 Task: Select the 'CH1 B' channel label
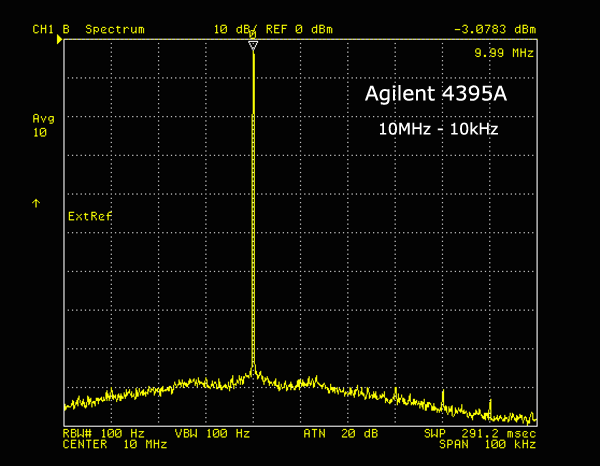click(x=51, y=29)
